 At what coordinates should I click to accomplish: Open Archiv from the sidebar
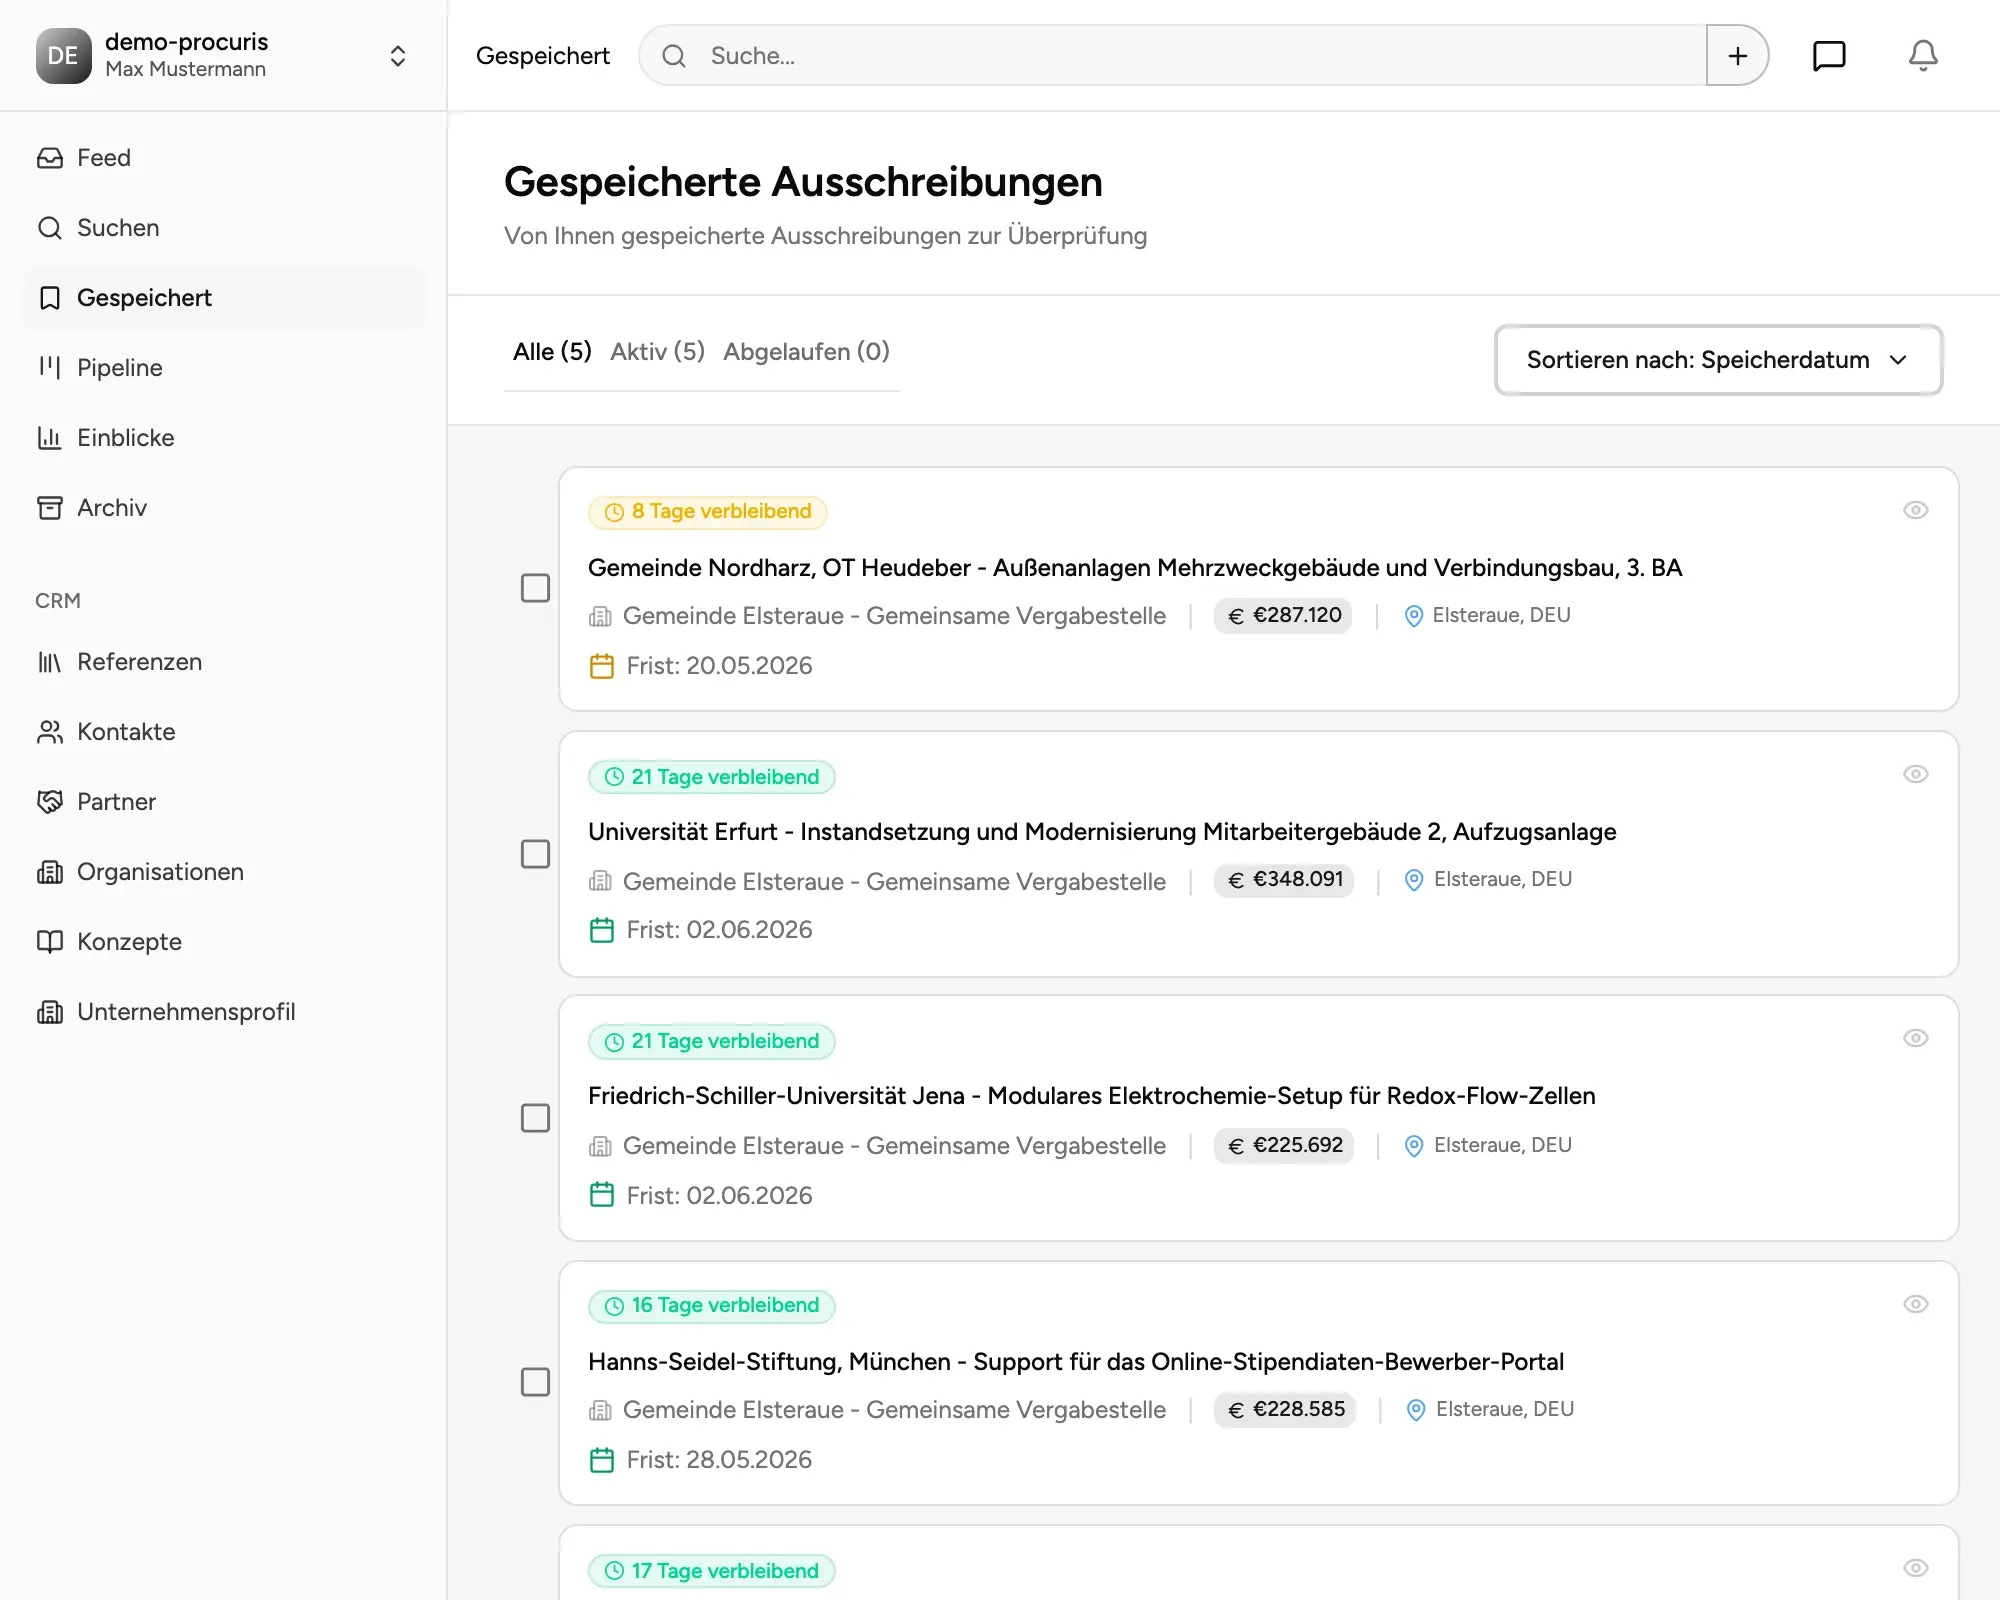click(224, 508)
